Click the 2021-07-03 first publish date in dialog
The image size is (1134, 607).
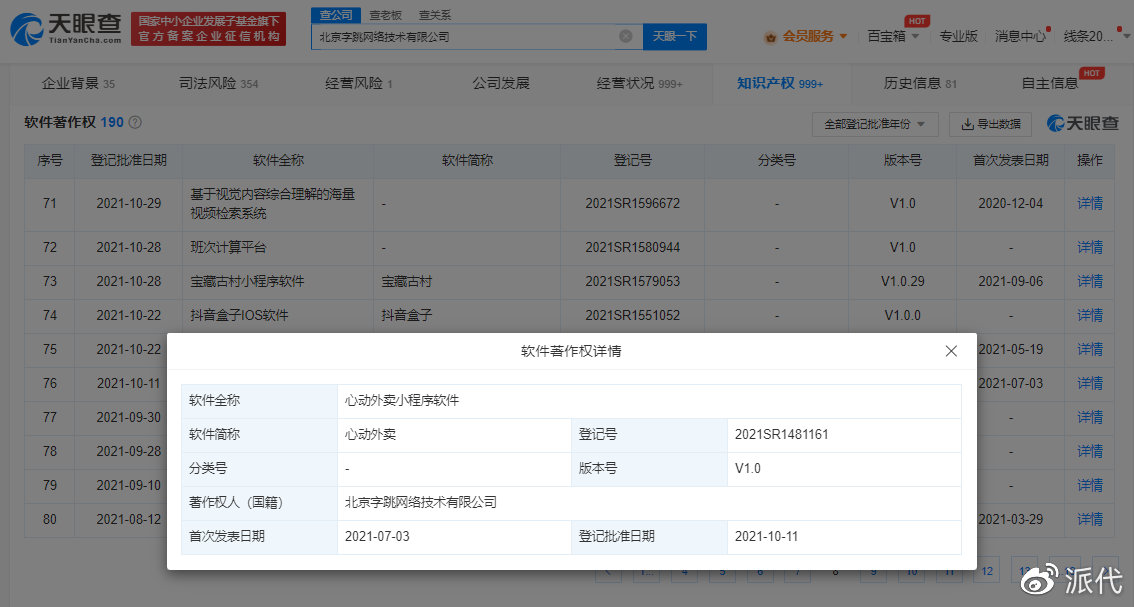(x=377, y=537)
